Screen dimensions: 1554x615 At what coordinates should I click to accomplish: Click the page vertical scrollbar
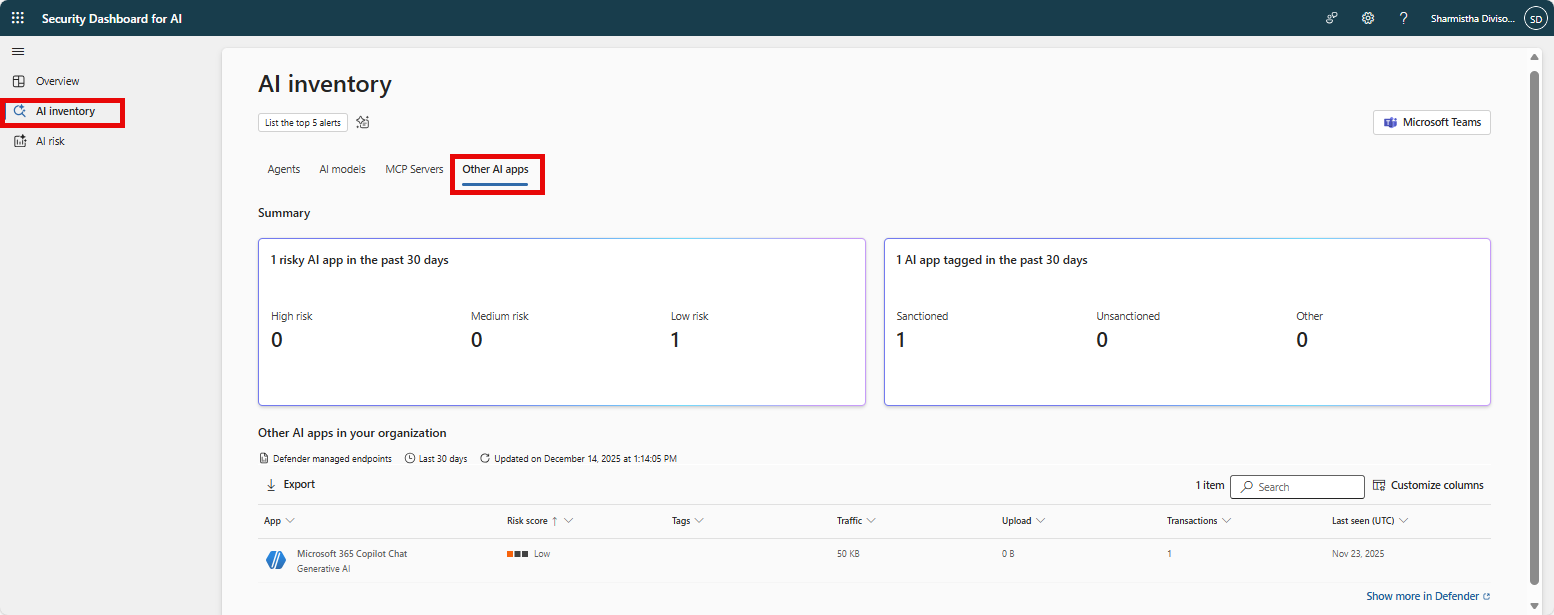1535,327
